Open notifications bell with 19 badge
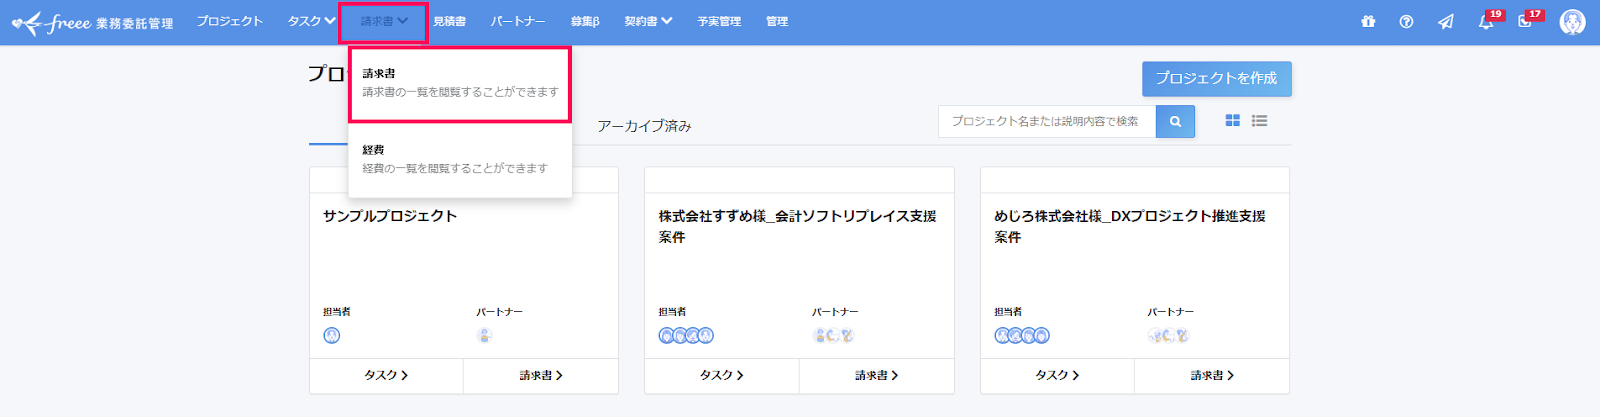The height and width of the screenshot is (417, 1600). click(1489, 19)
